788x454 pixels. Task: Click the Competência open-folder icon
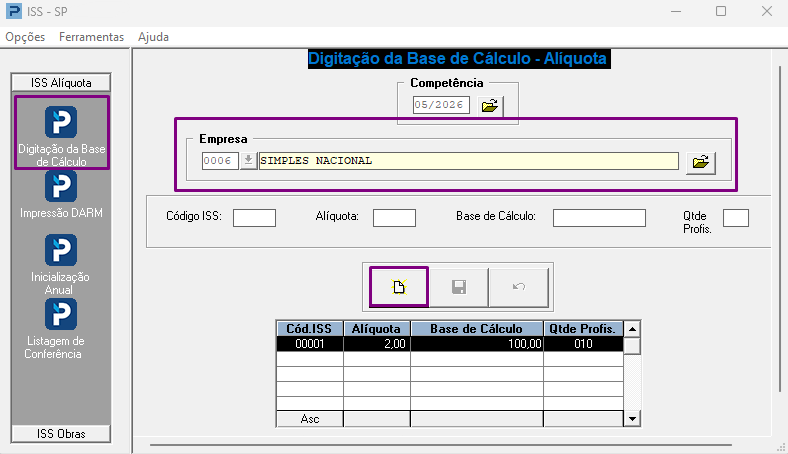click(489, 106)
